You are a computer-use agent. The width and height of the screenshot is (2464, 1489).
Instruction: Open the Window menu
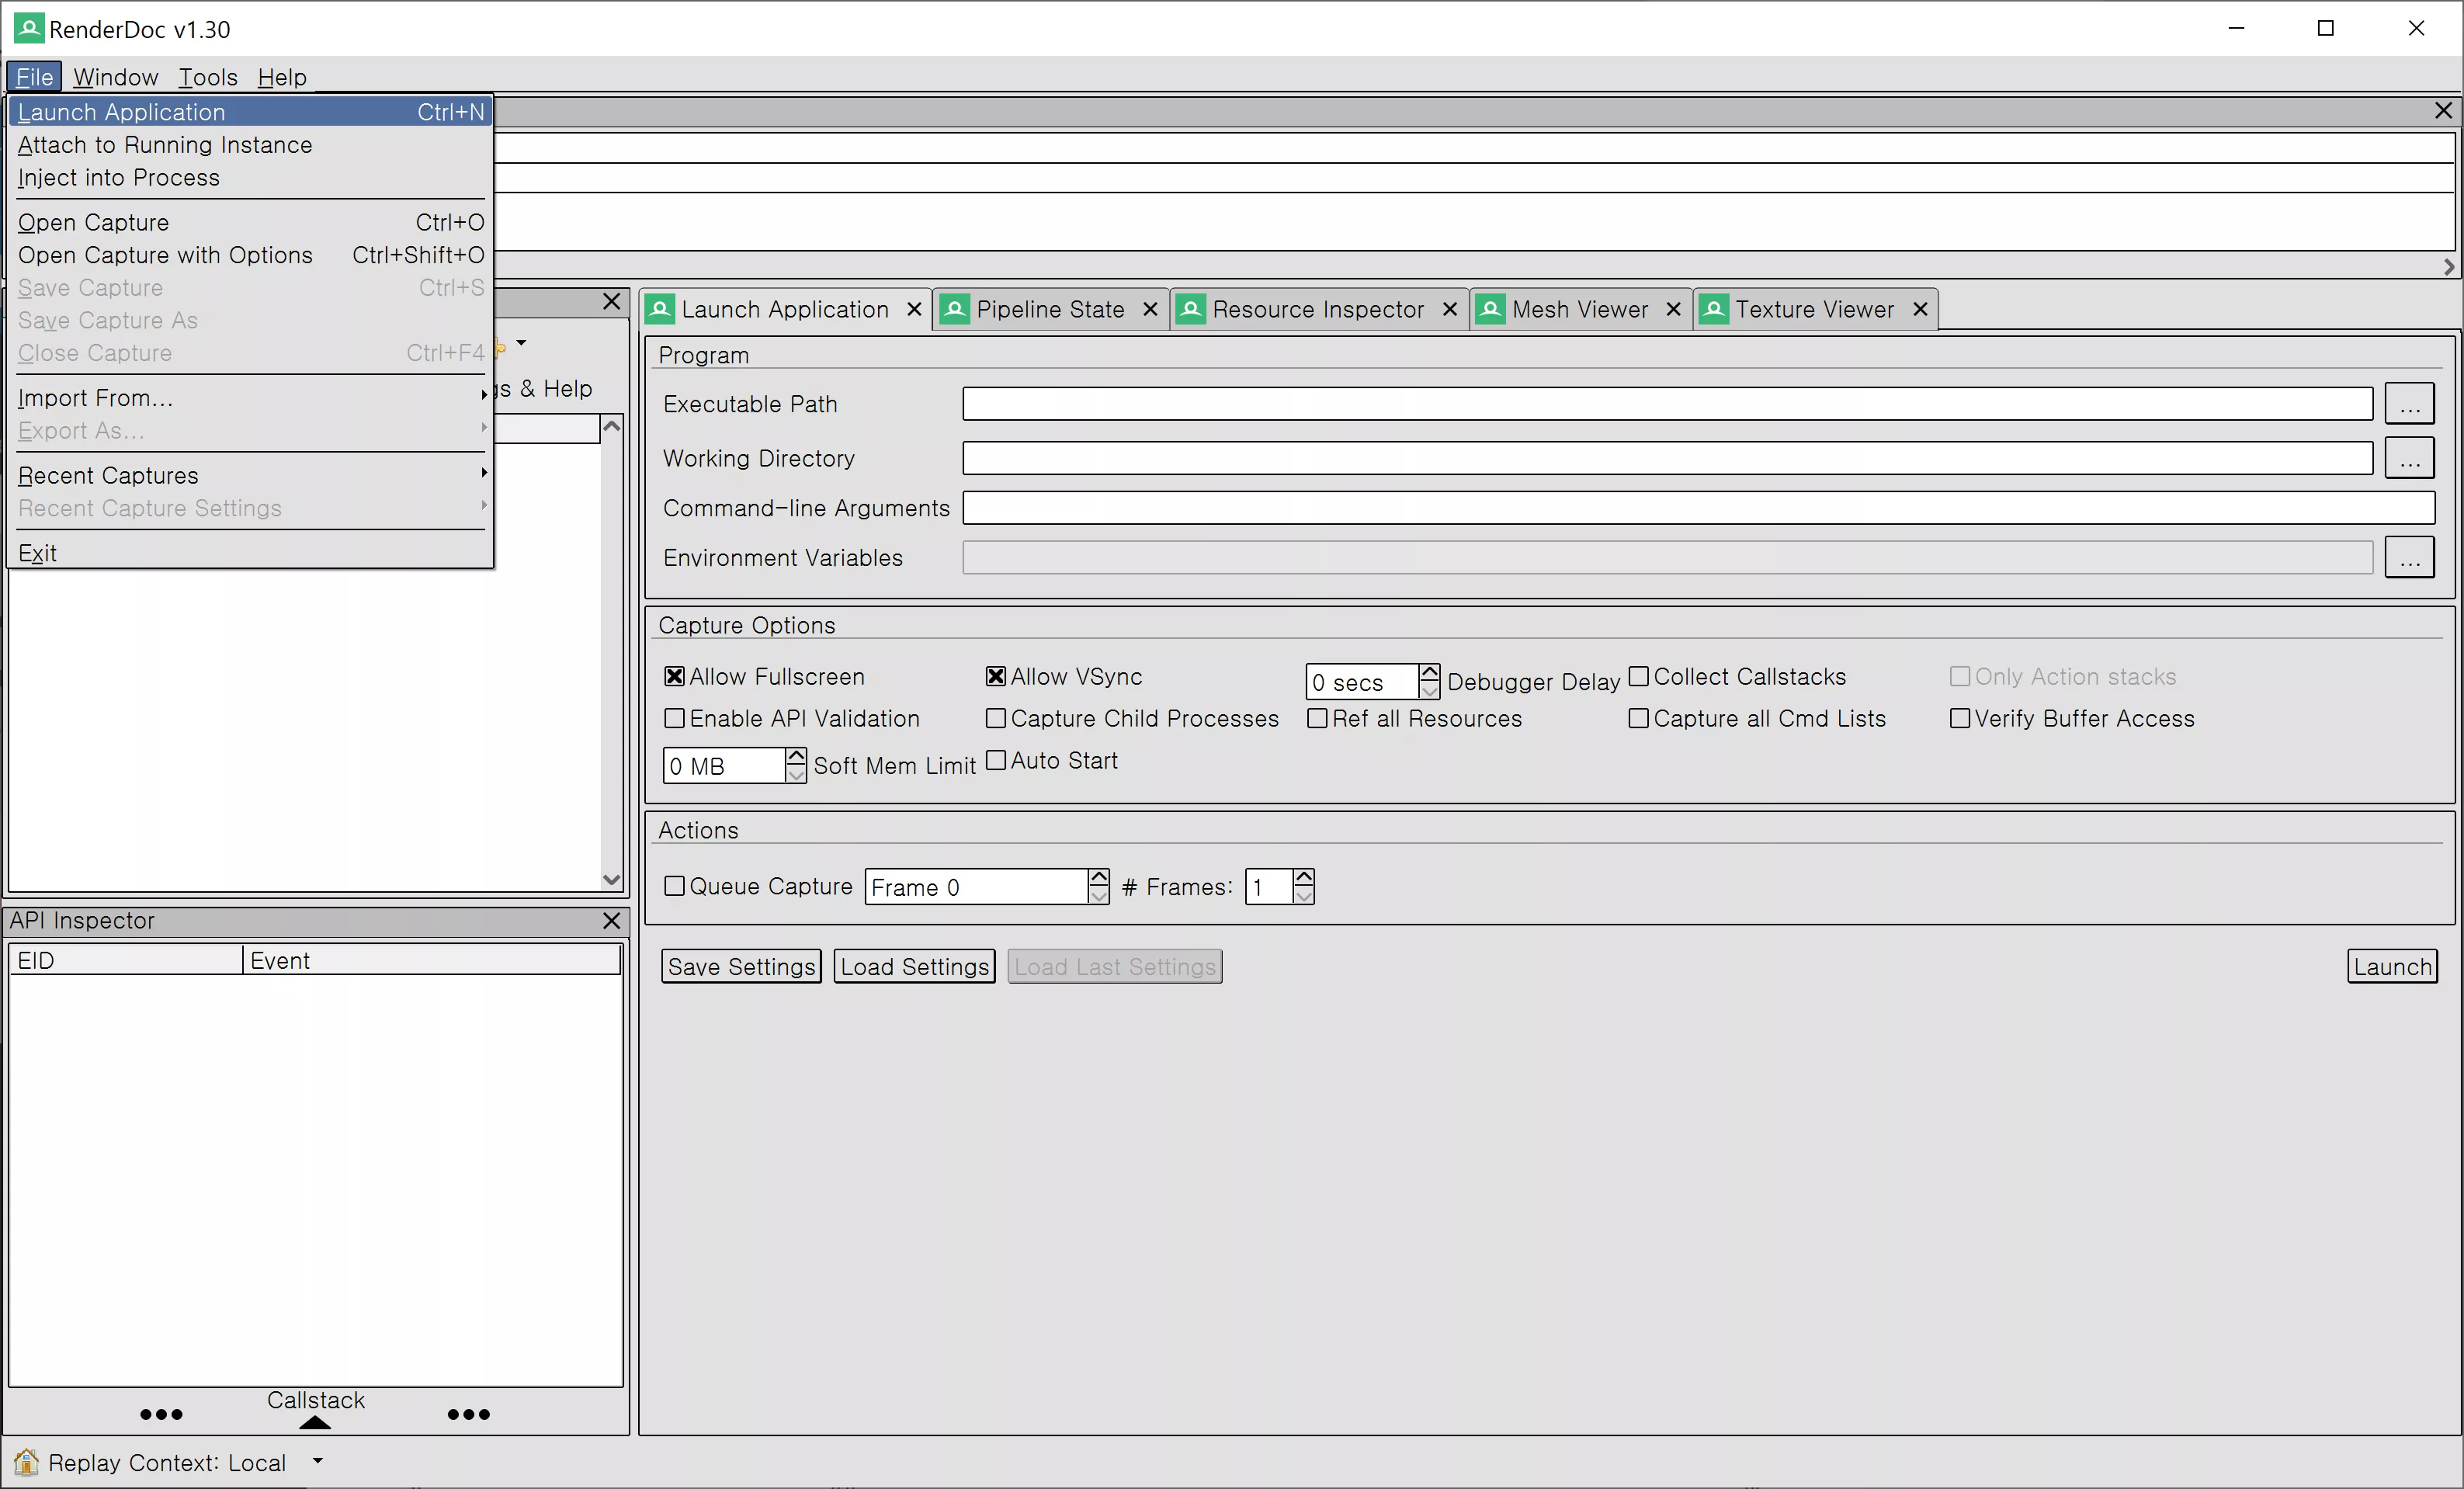click(115, 77)
